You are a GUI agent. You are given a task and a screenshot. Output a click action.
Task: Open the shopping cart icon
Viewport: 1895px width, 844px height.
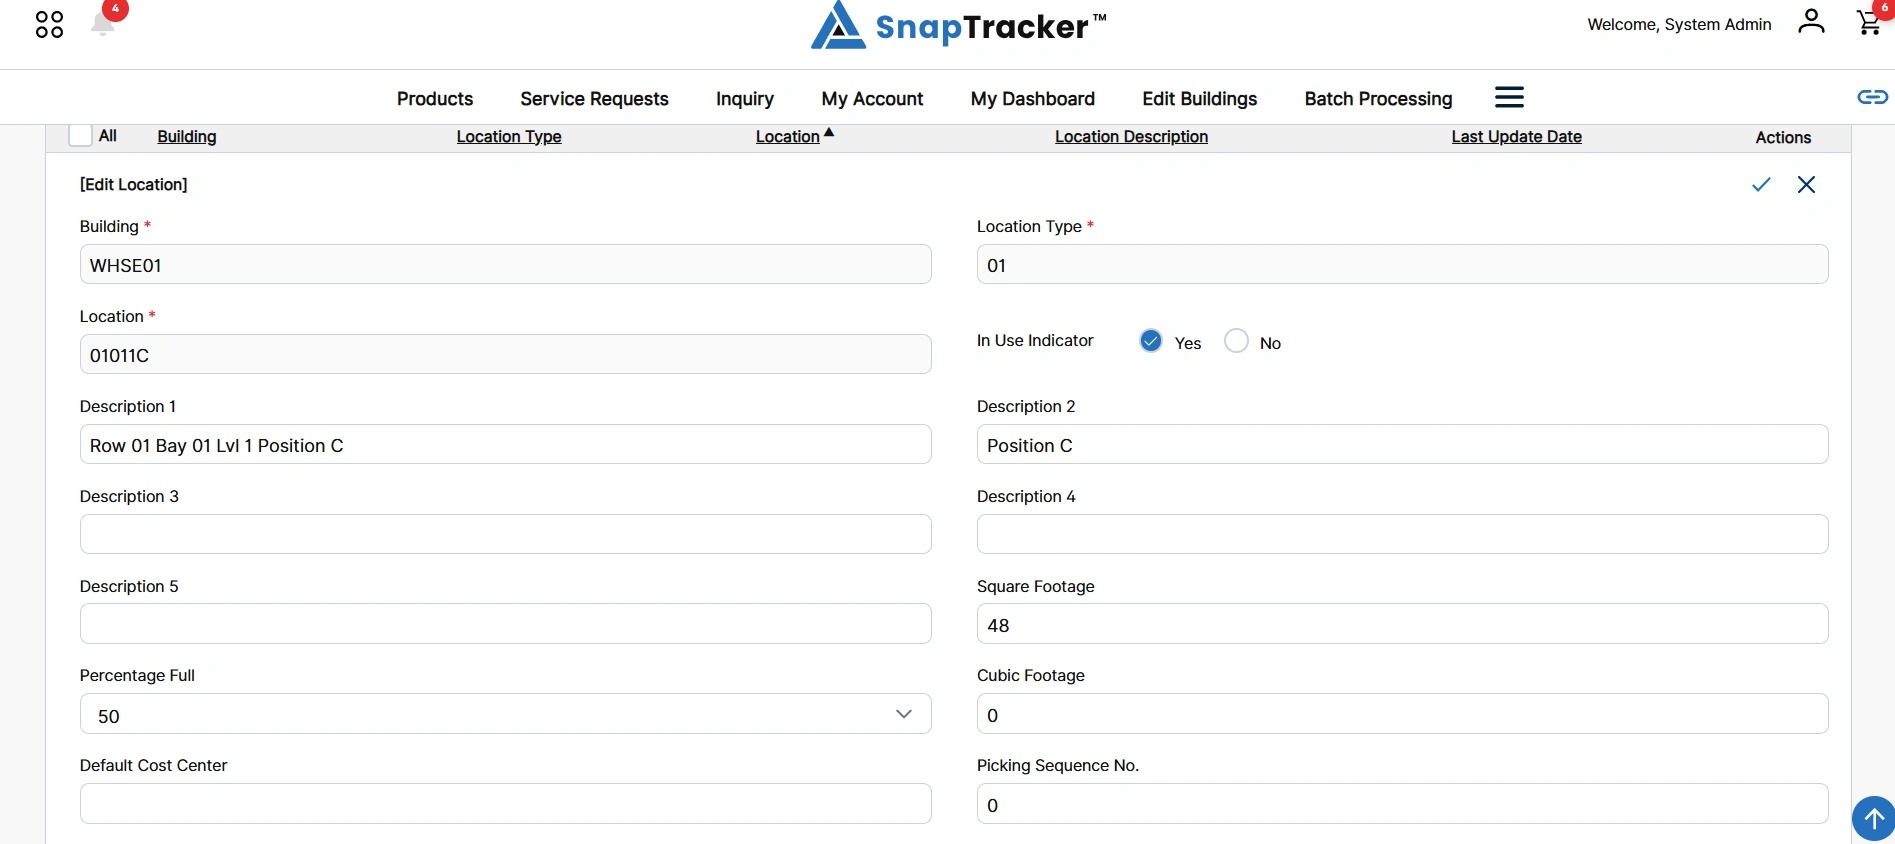coord(1868,22)
